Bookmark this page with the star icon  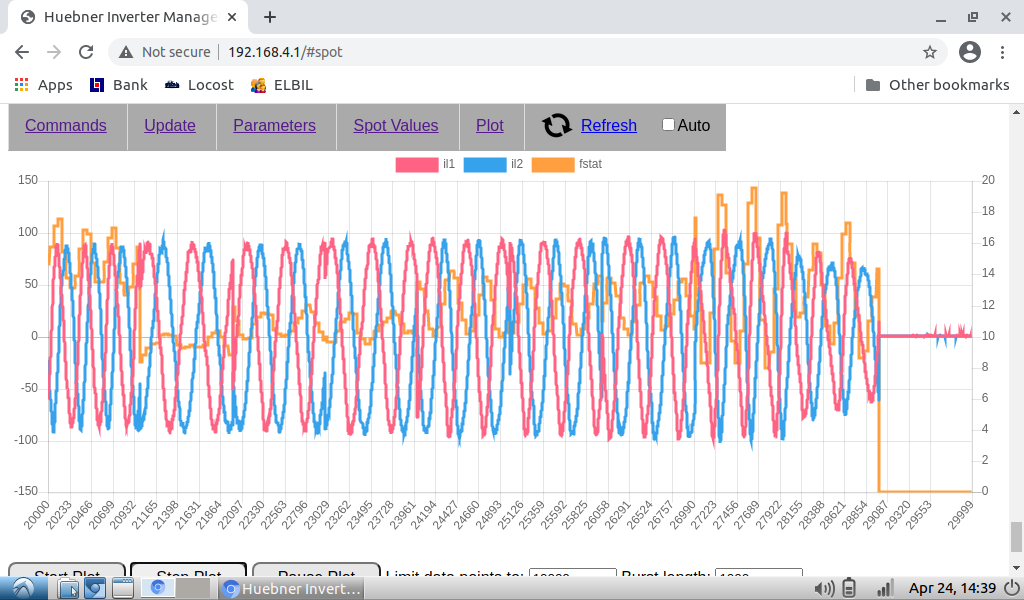pos(930,52)
